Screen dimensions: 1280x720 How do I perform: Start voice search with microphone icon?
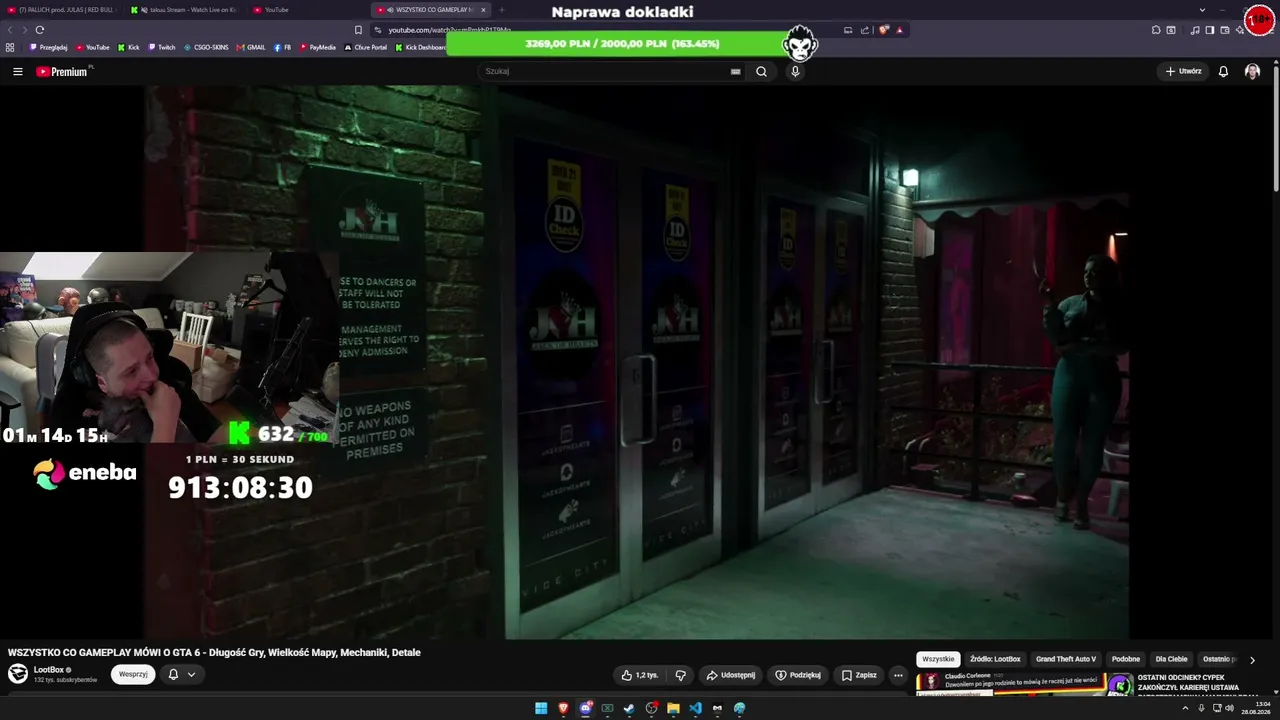click(795, 72)
